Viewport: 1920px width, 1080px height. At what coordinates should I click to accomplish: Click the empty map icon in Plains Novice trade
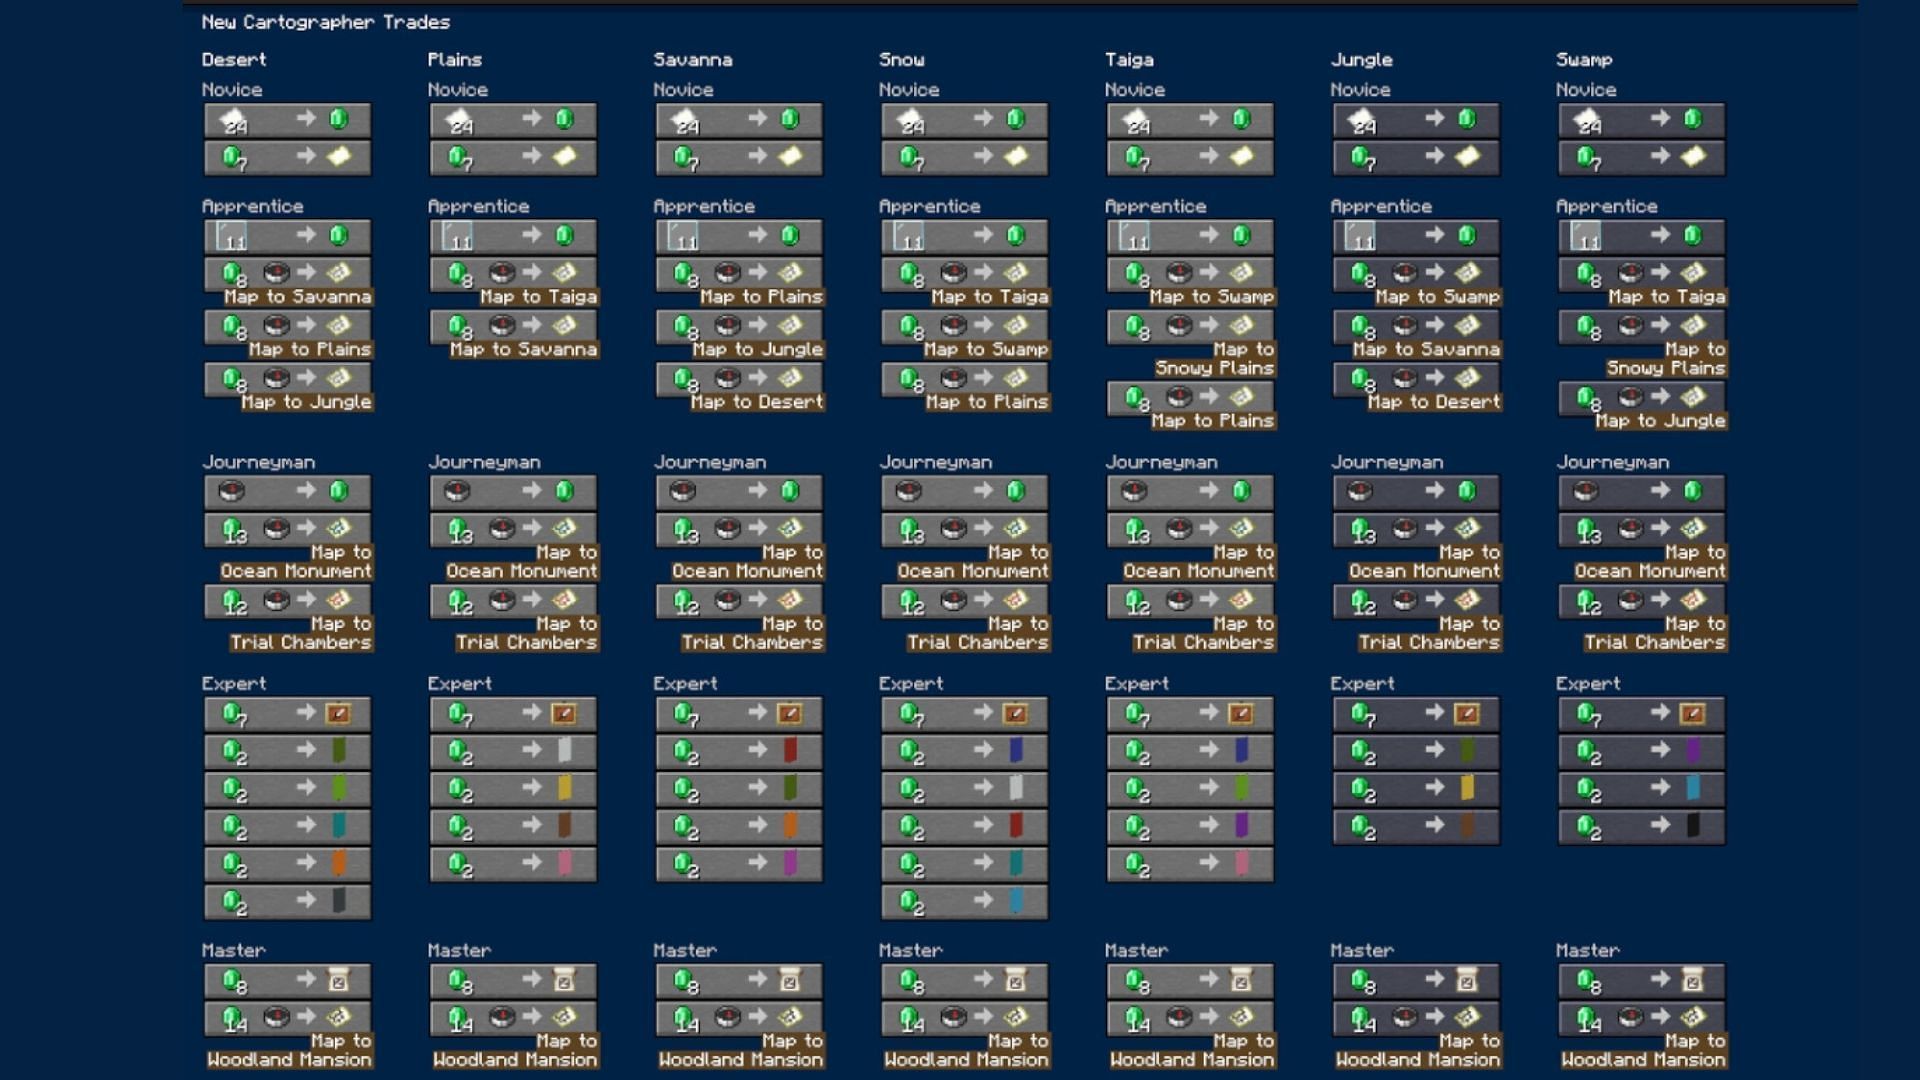(x=565, y=157)
